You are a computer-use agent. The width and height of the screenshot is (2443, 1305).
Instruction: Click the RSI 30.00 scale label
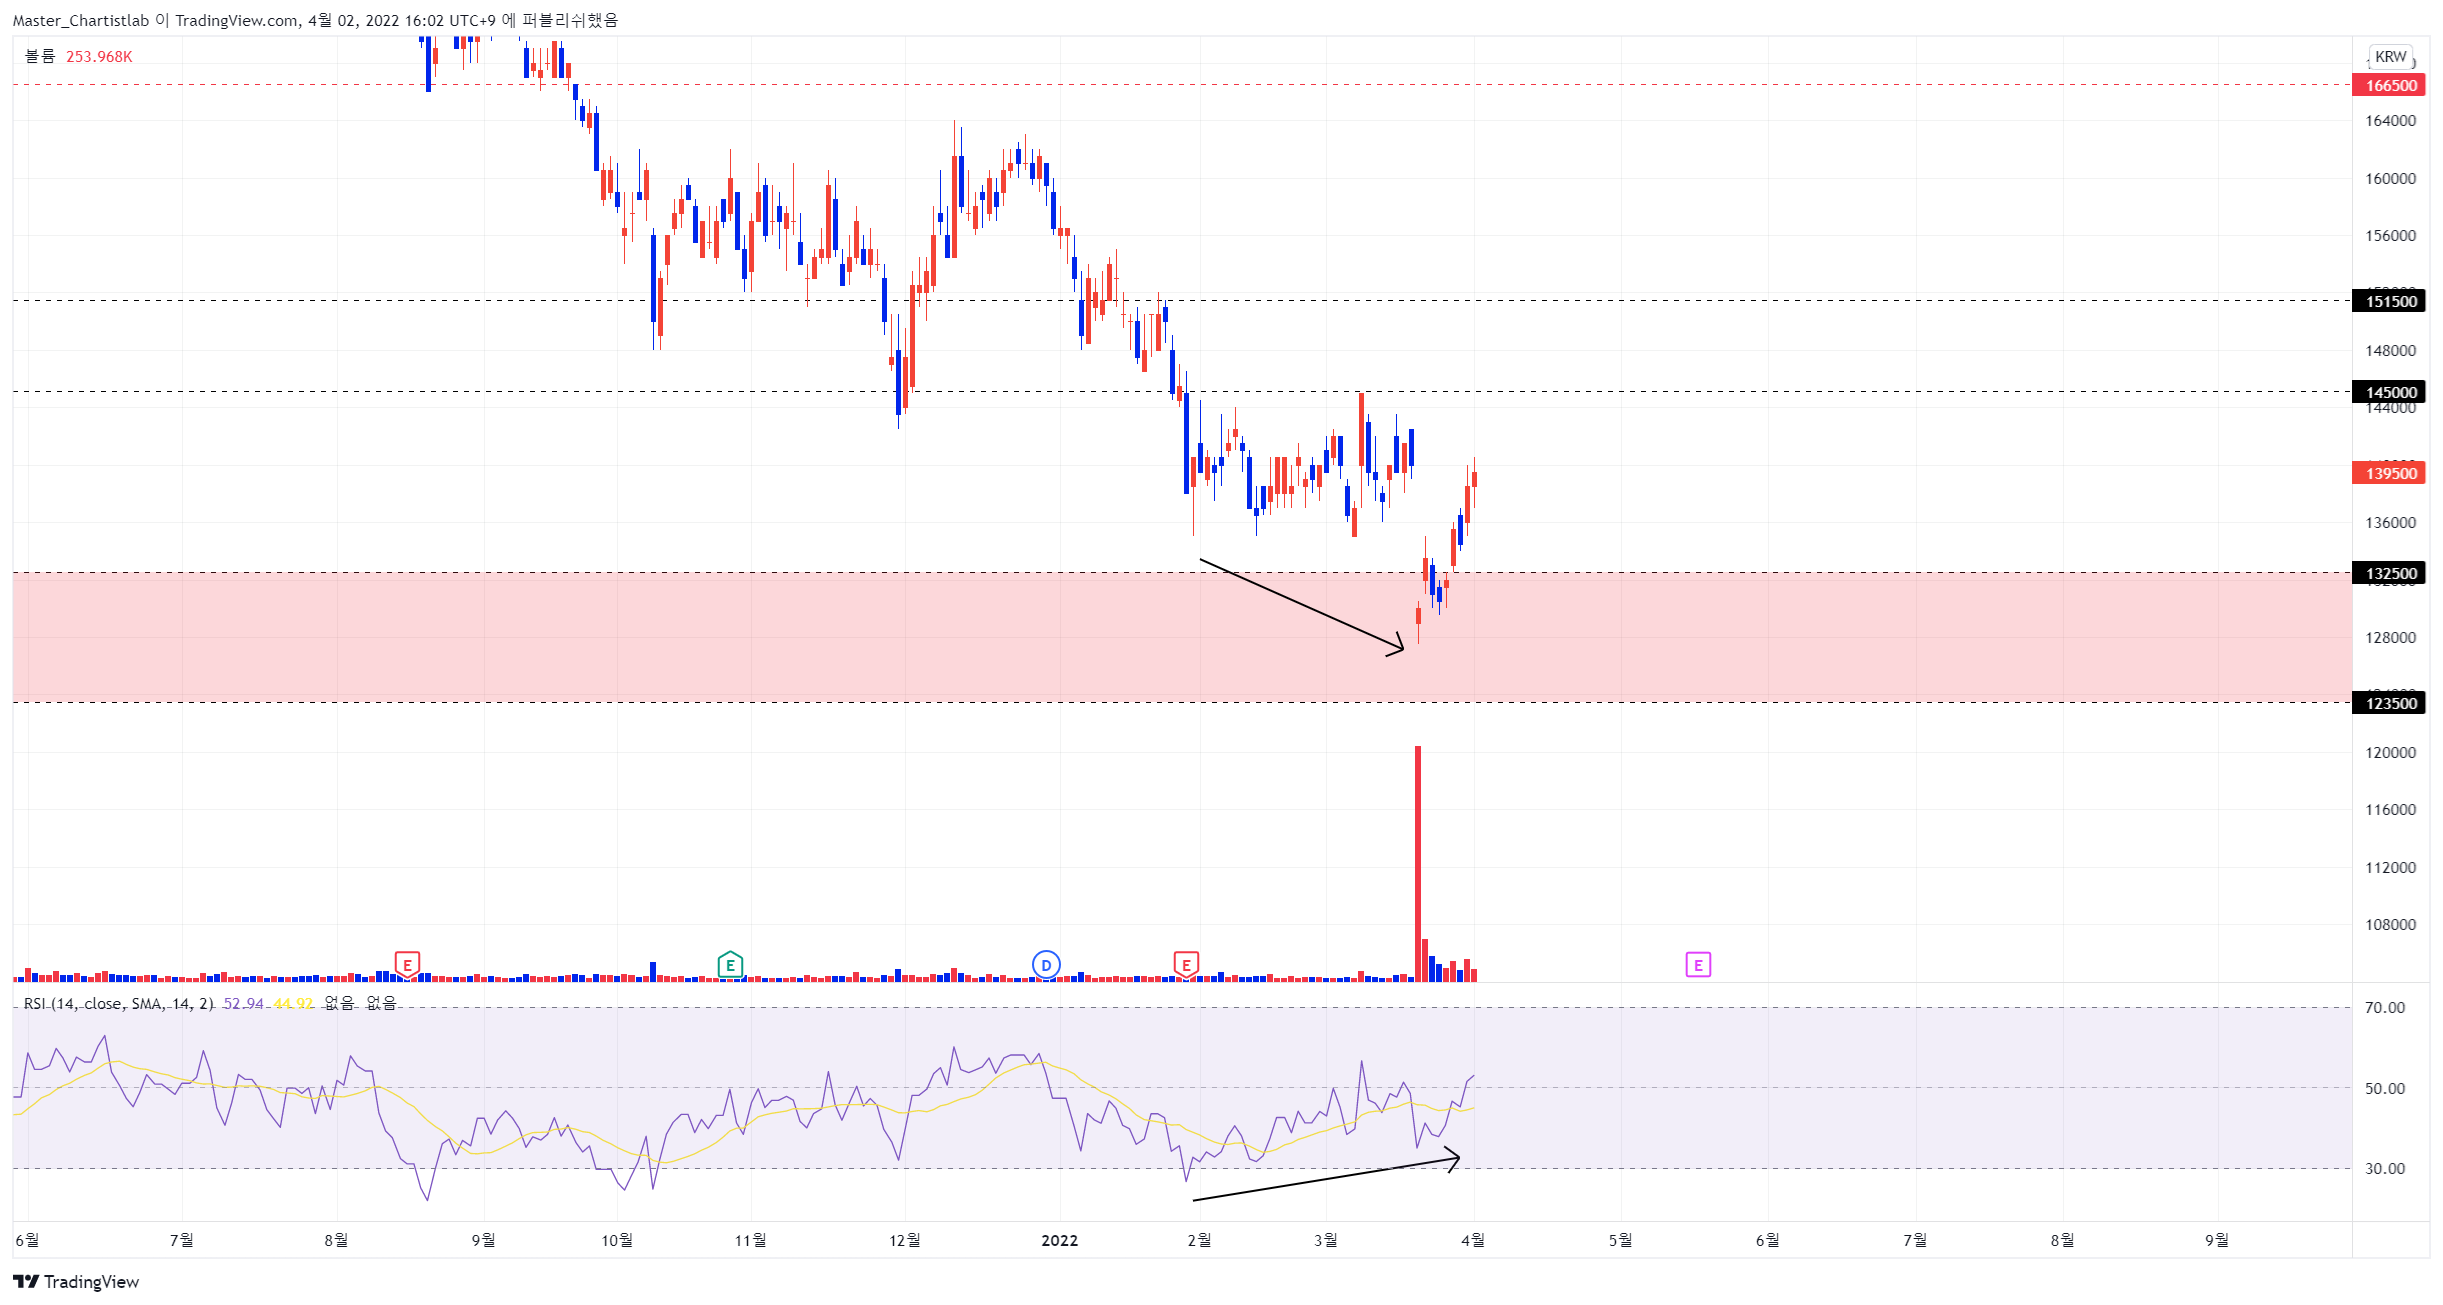[2384, 1168]
